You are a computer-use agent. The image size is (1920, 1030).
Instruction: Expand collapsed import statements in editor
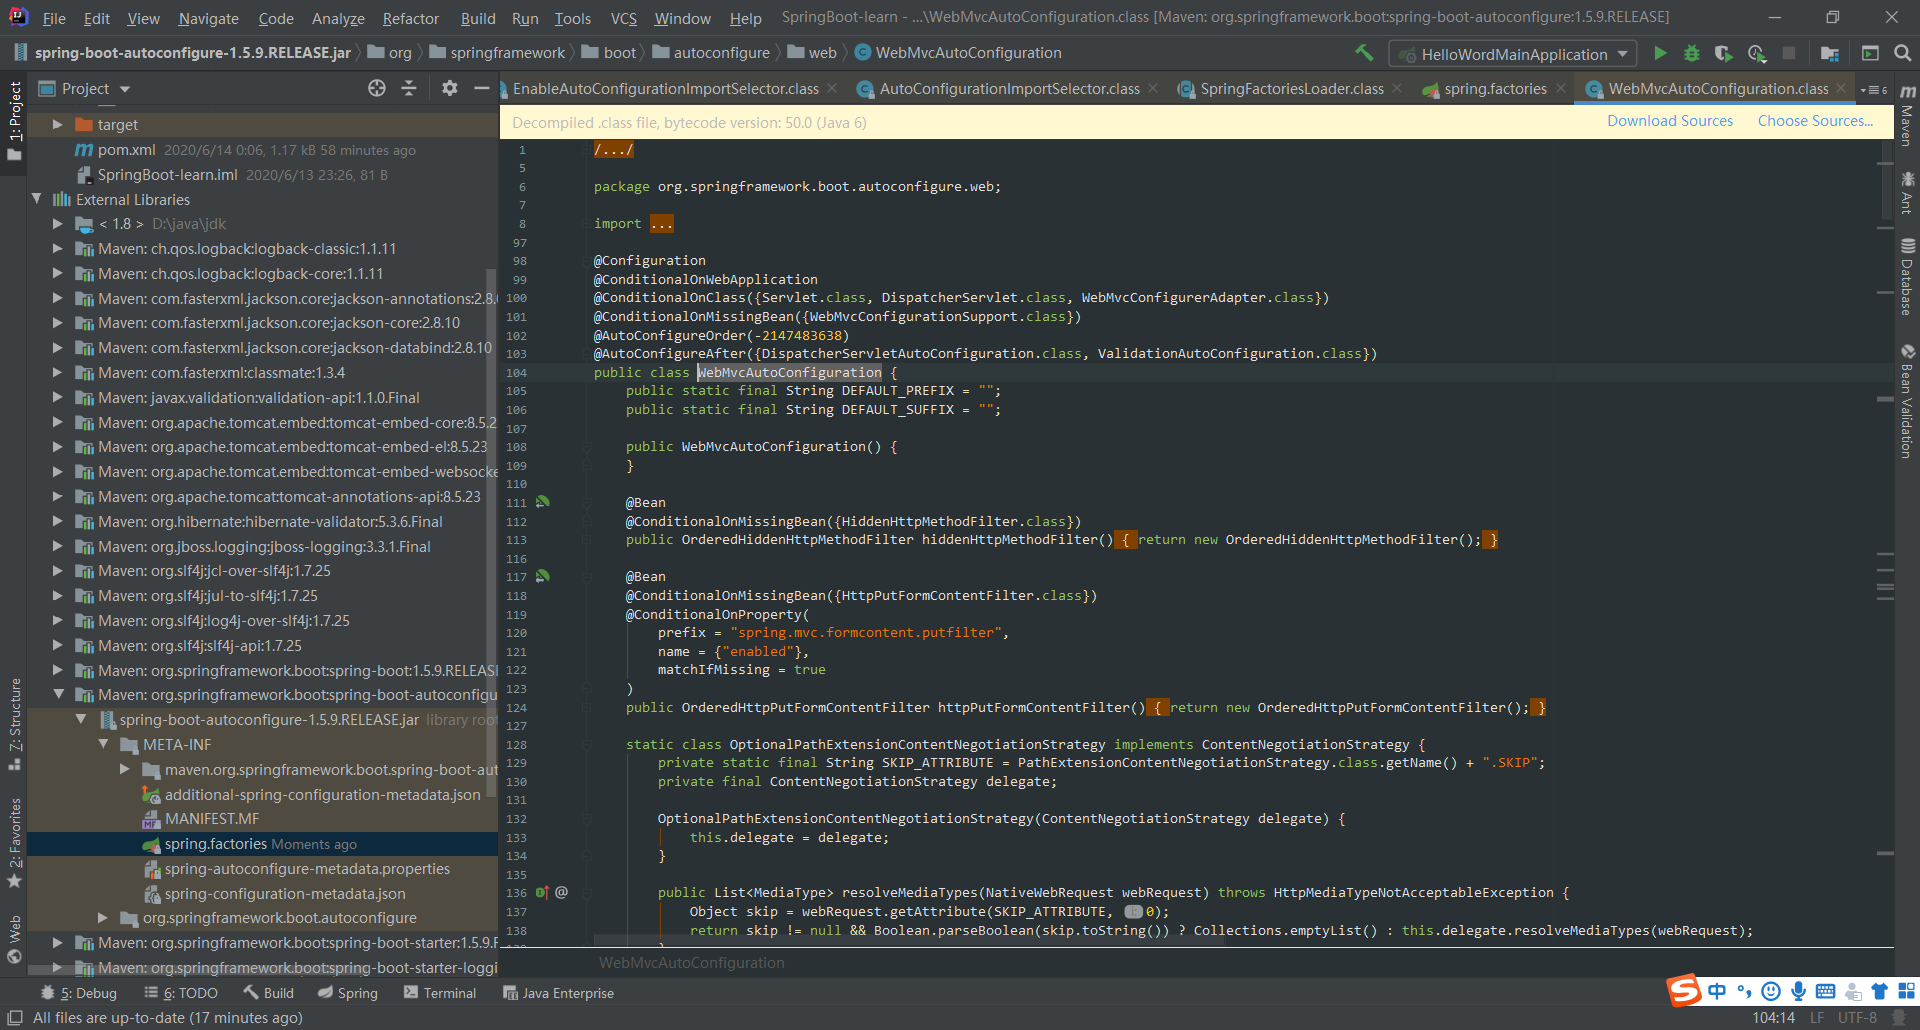pos(661,223)
